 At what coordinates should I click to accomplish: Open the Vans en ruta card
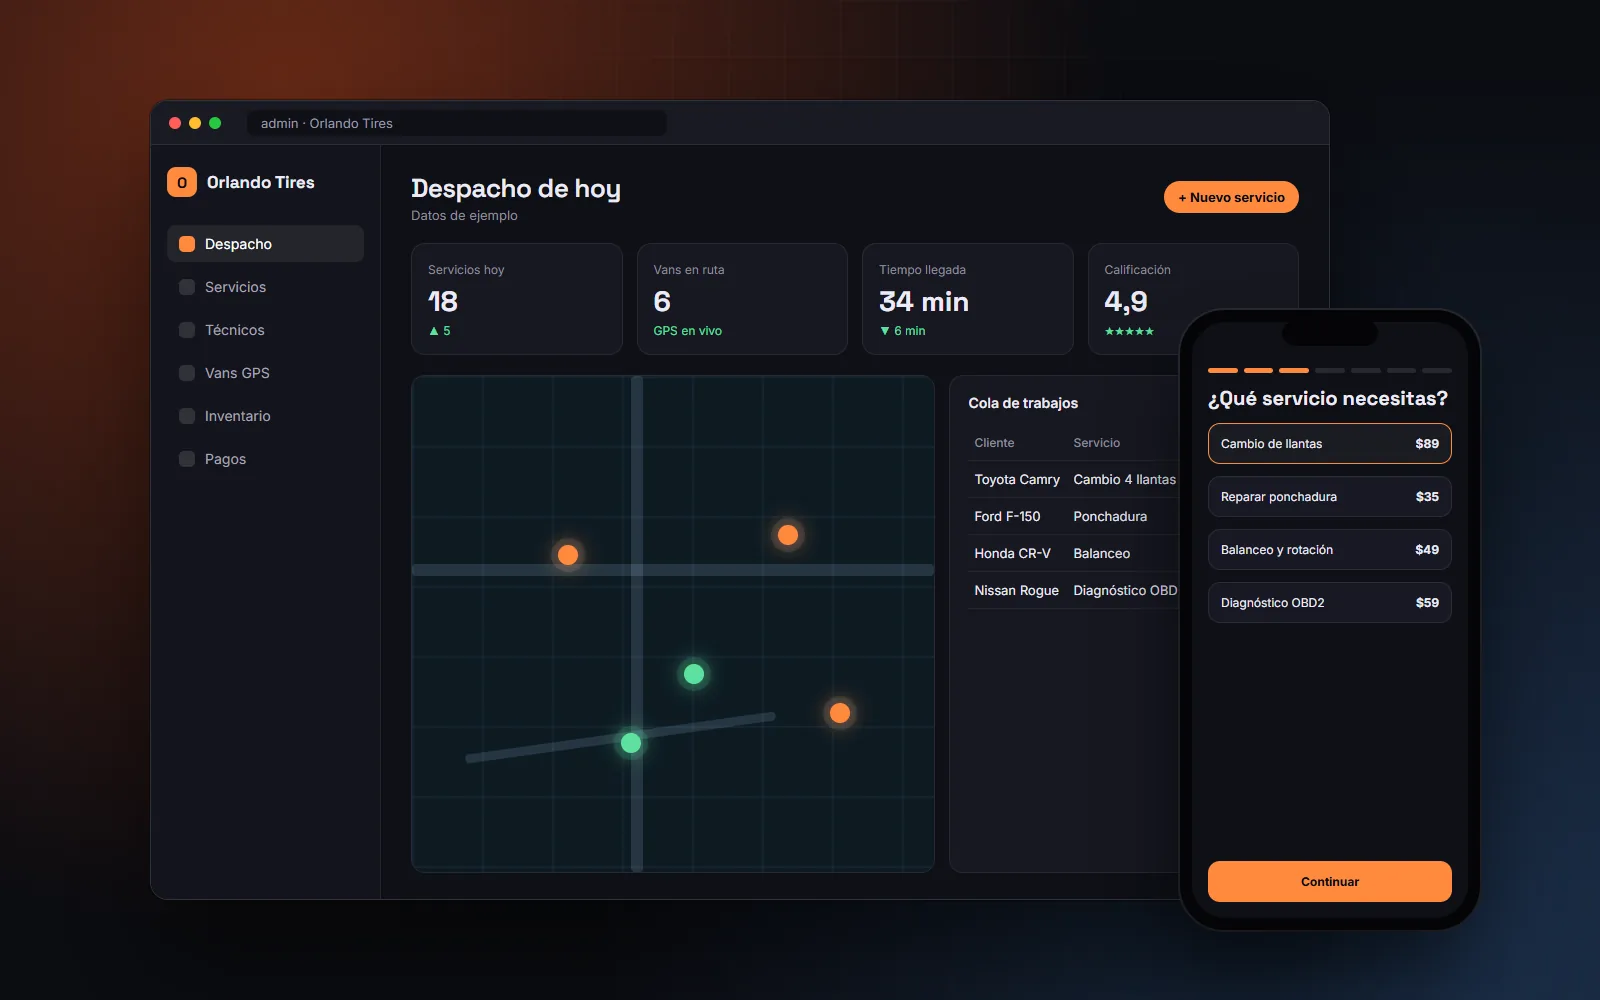click(x=742, y=299)
